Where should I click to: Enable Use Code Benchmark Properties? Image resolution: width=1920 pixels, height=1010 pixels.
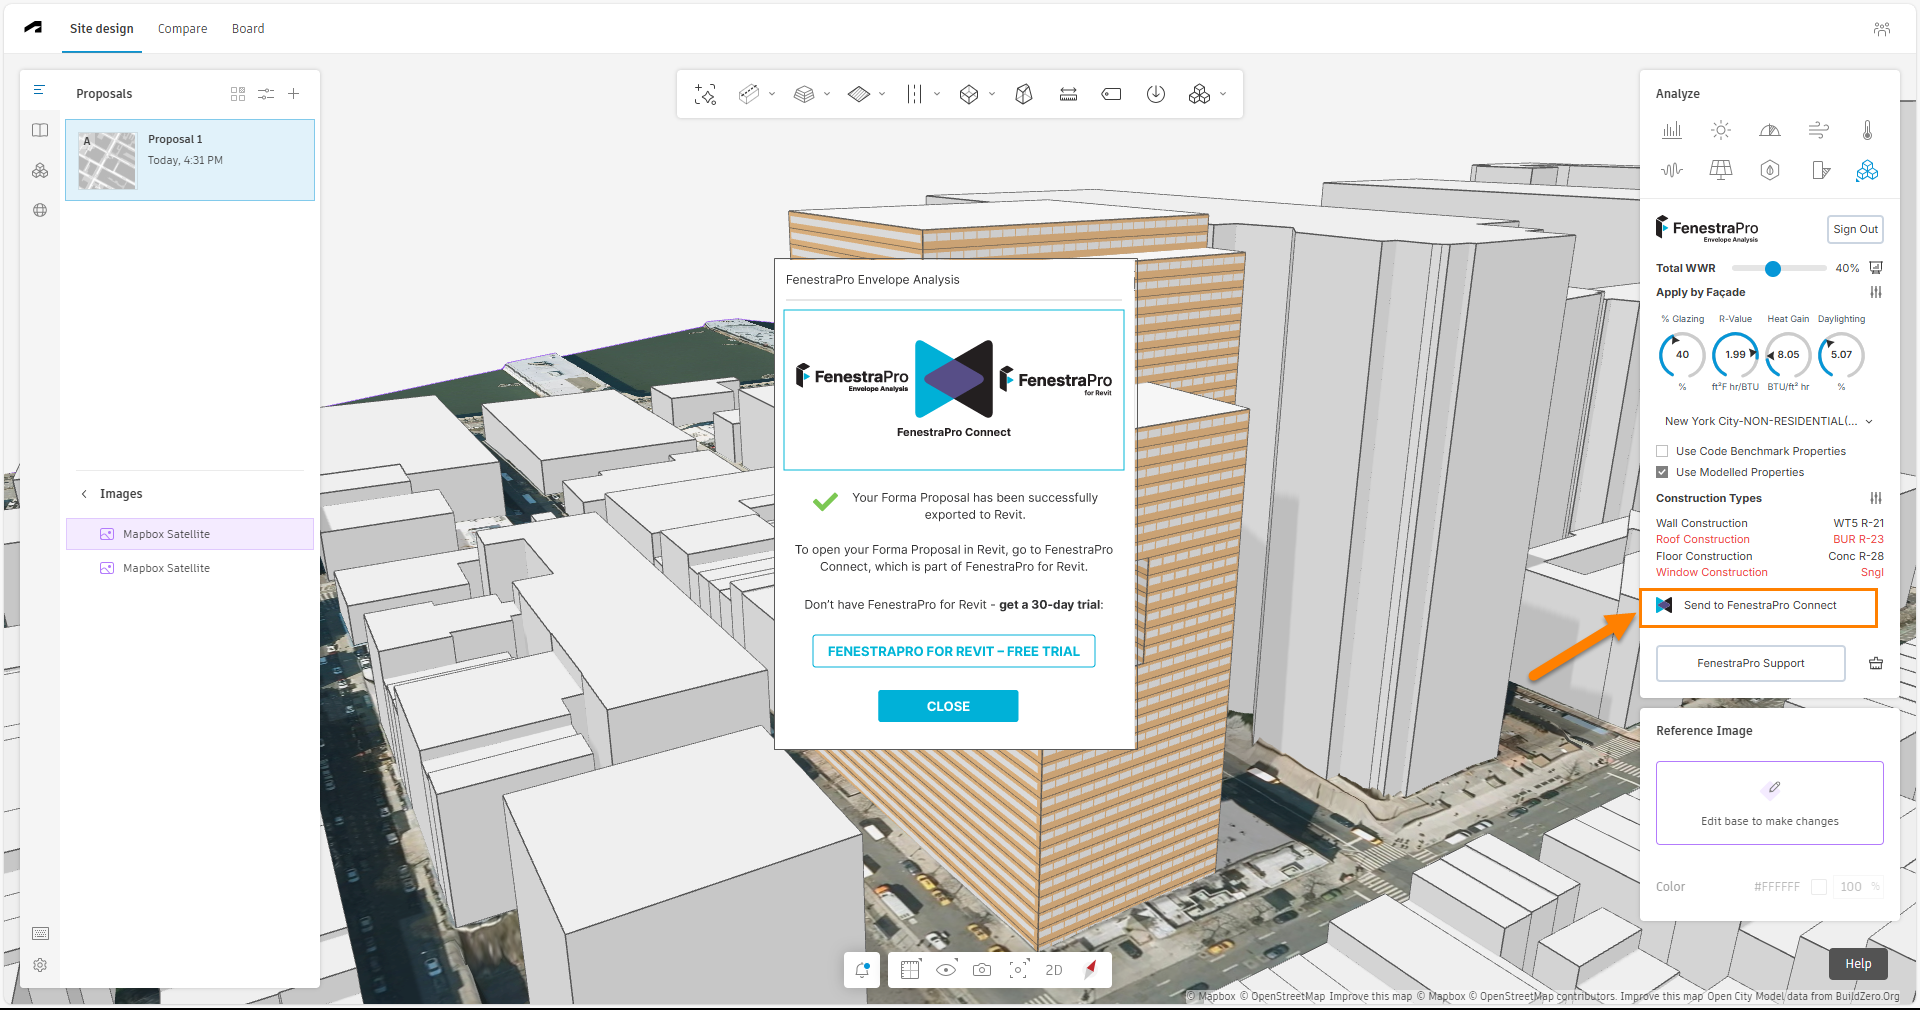pyautogui.click(x=1662, y=451)
